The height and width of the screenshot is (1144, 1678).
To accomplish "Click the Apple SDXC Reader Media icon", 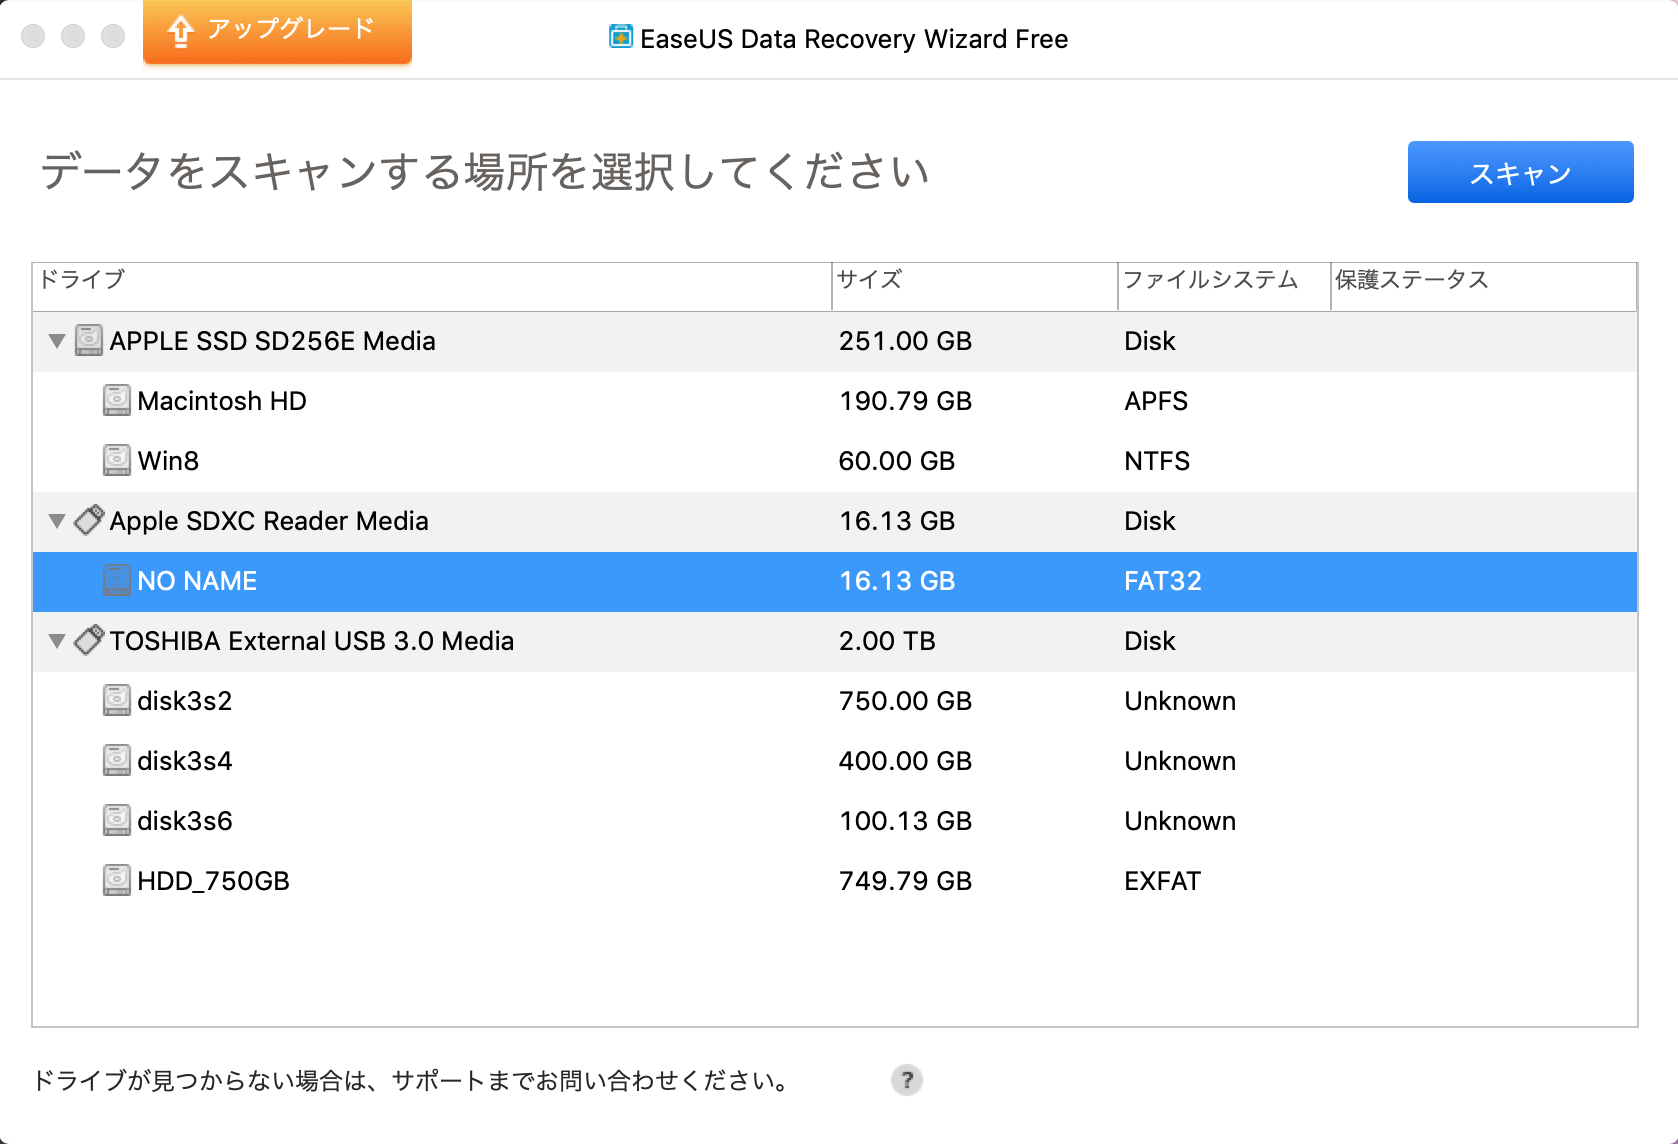I will (89, 520).
